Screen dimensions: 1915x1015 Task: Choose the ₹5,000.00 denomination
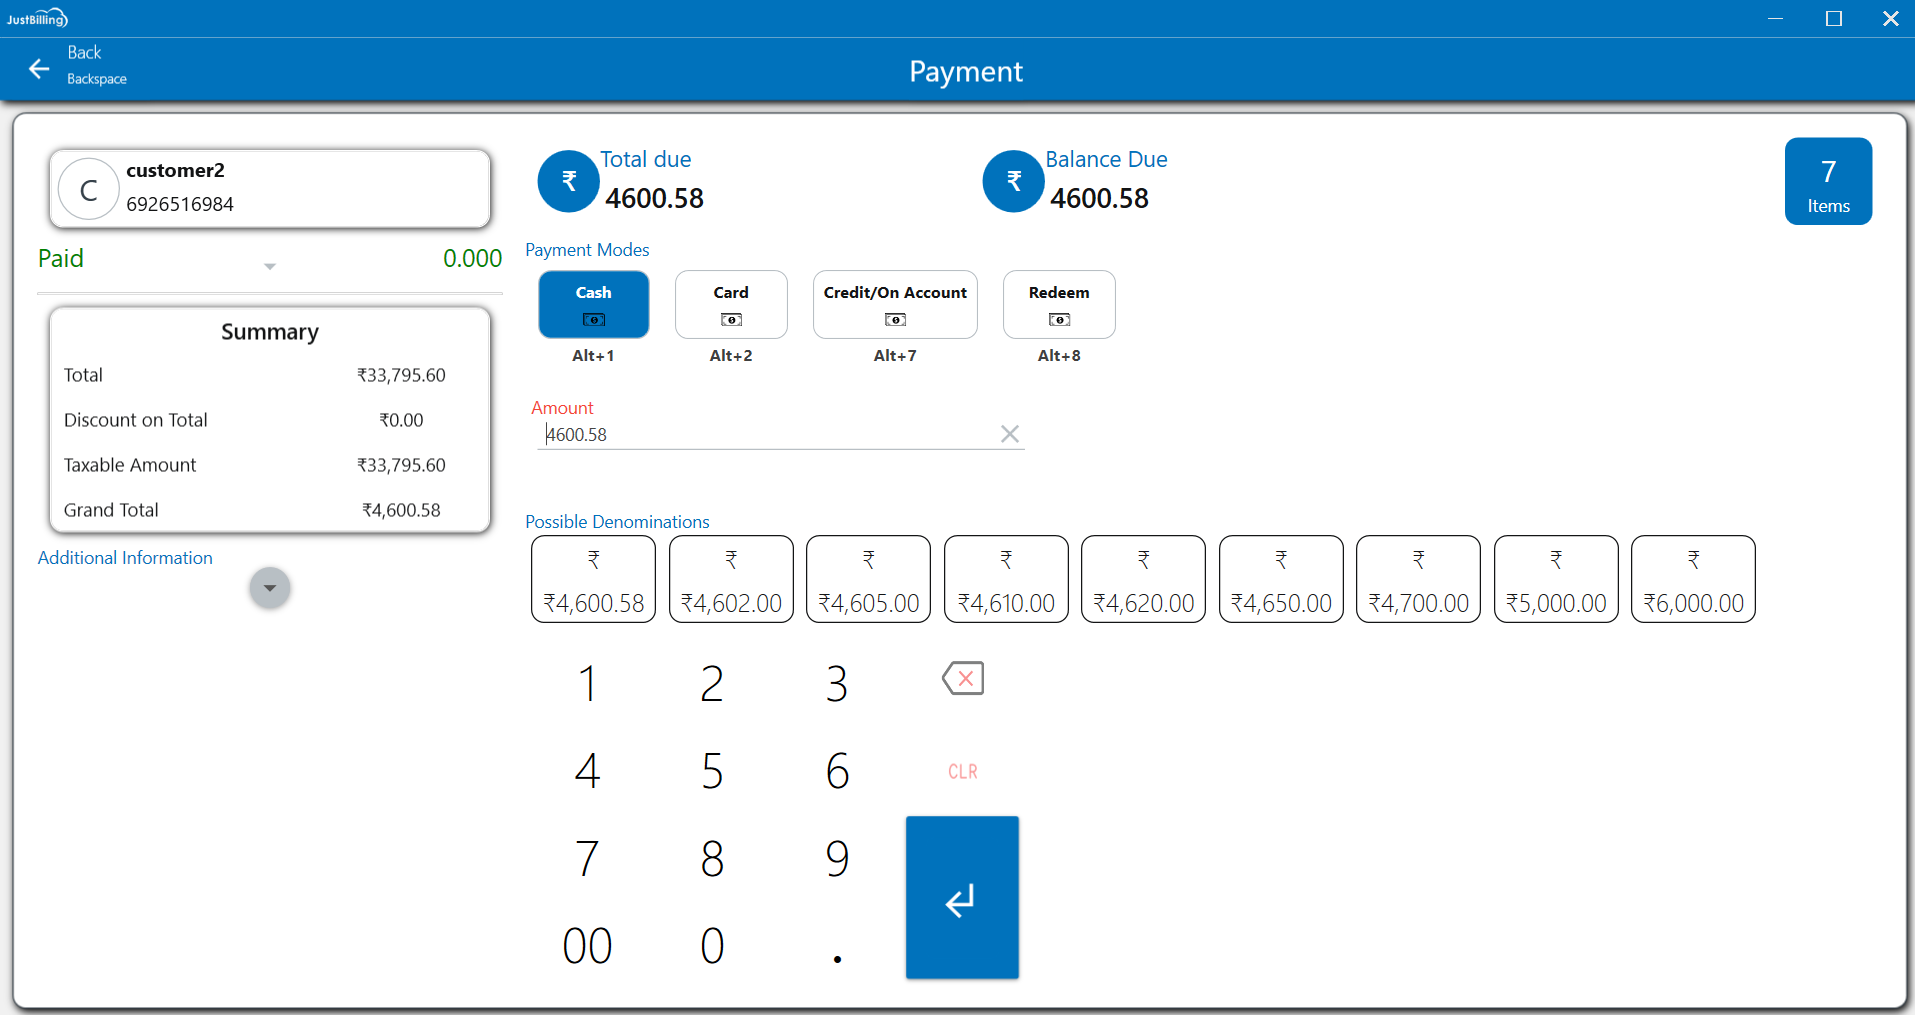click(1555, 579)
